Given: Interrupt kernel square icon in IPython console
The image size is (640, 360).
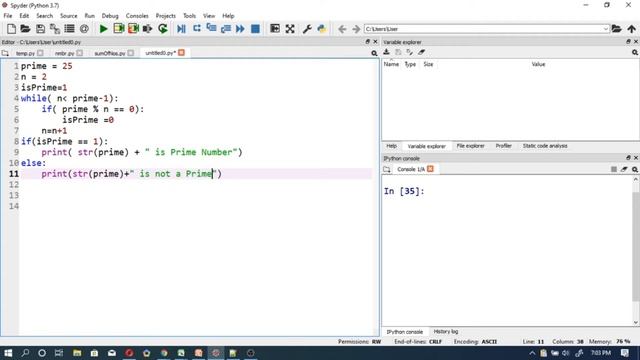Looking at the screenshot, I should click(x=613, y=169).
